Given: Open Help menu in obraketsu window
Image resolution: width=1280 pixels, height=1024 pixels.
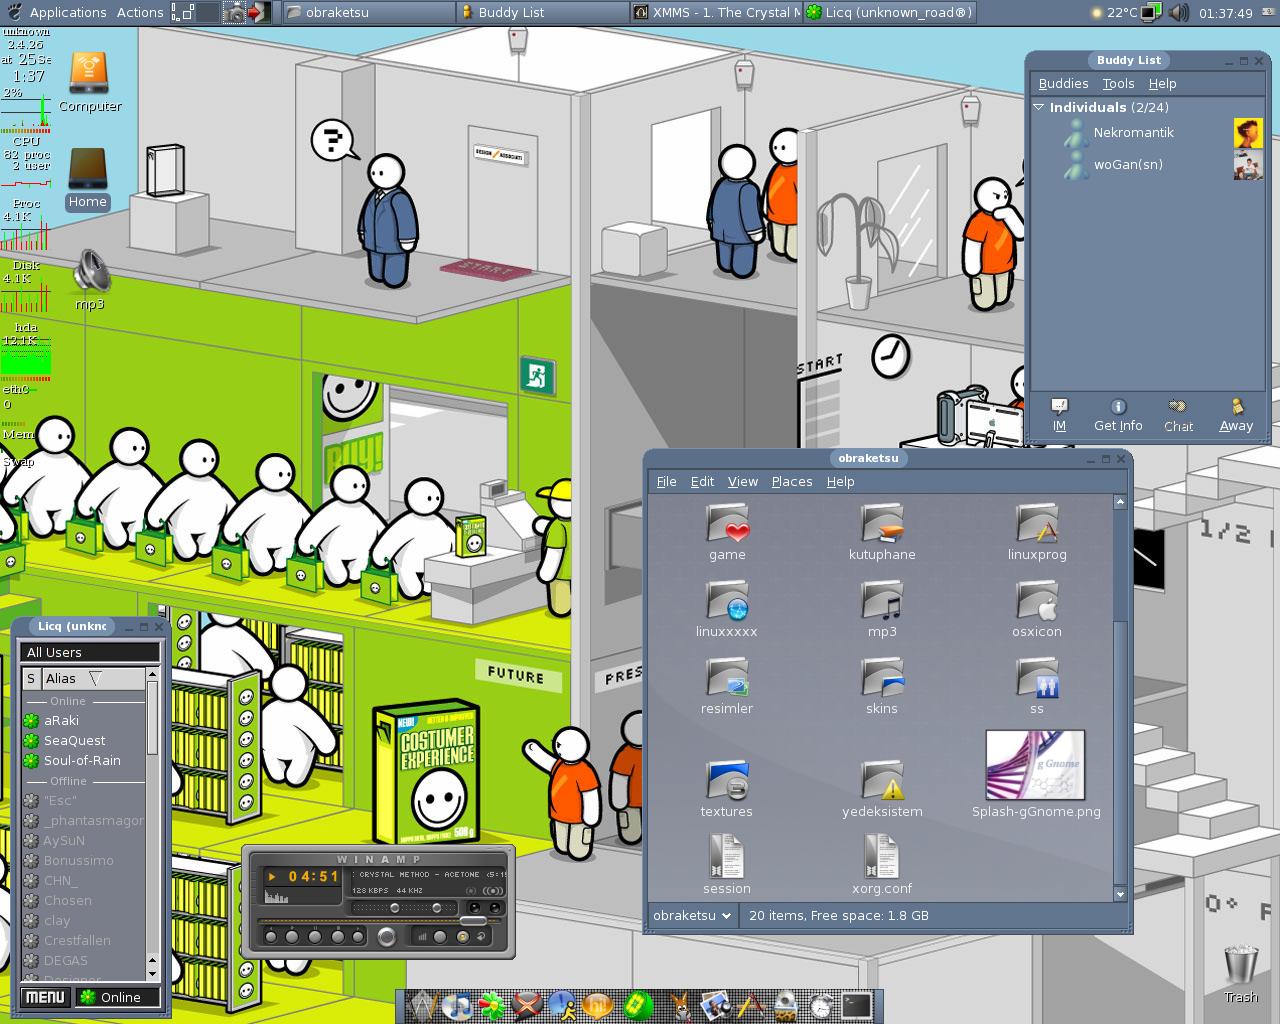Looking at the screenshot, I should (x=840, y=481).
